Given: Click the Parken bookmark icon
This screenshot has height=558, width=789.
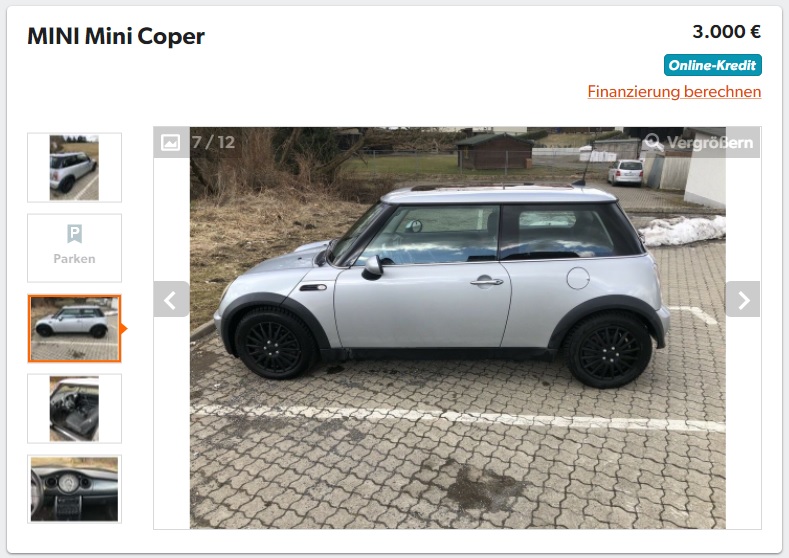Looking at the screenshot, I should 74,234.
